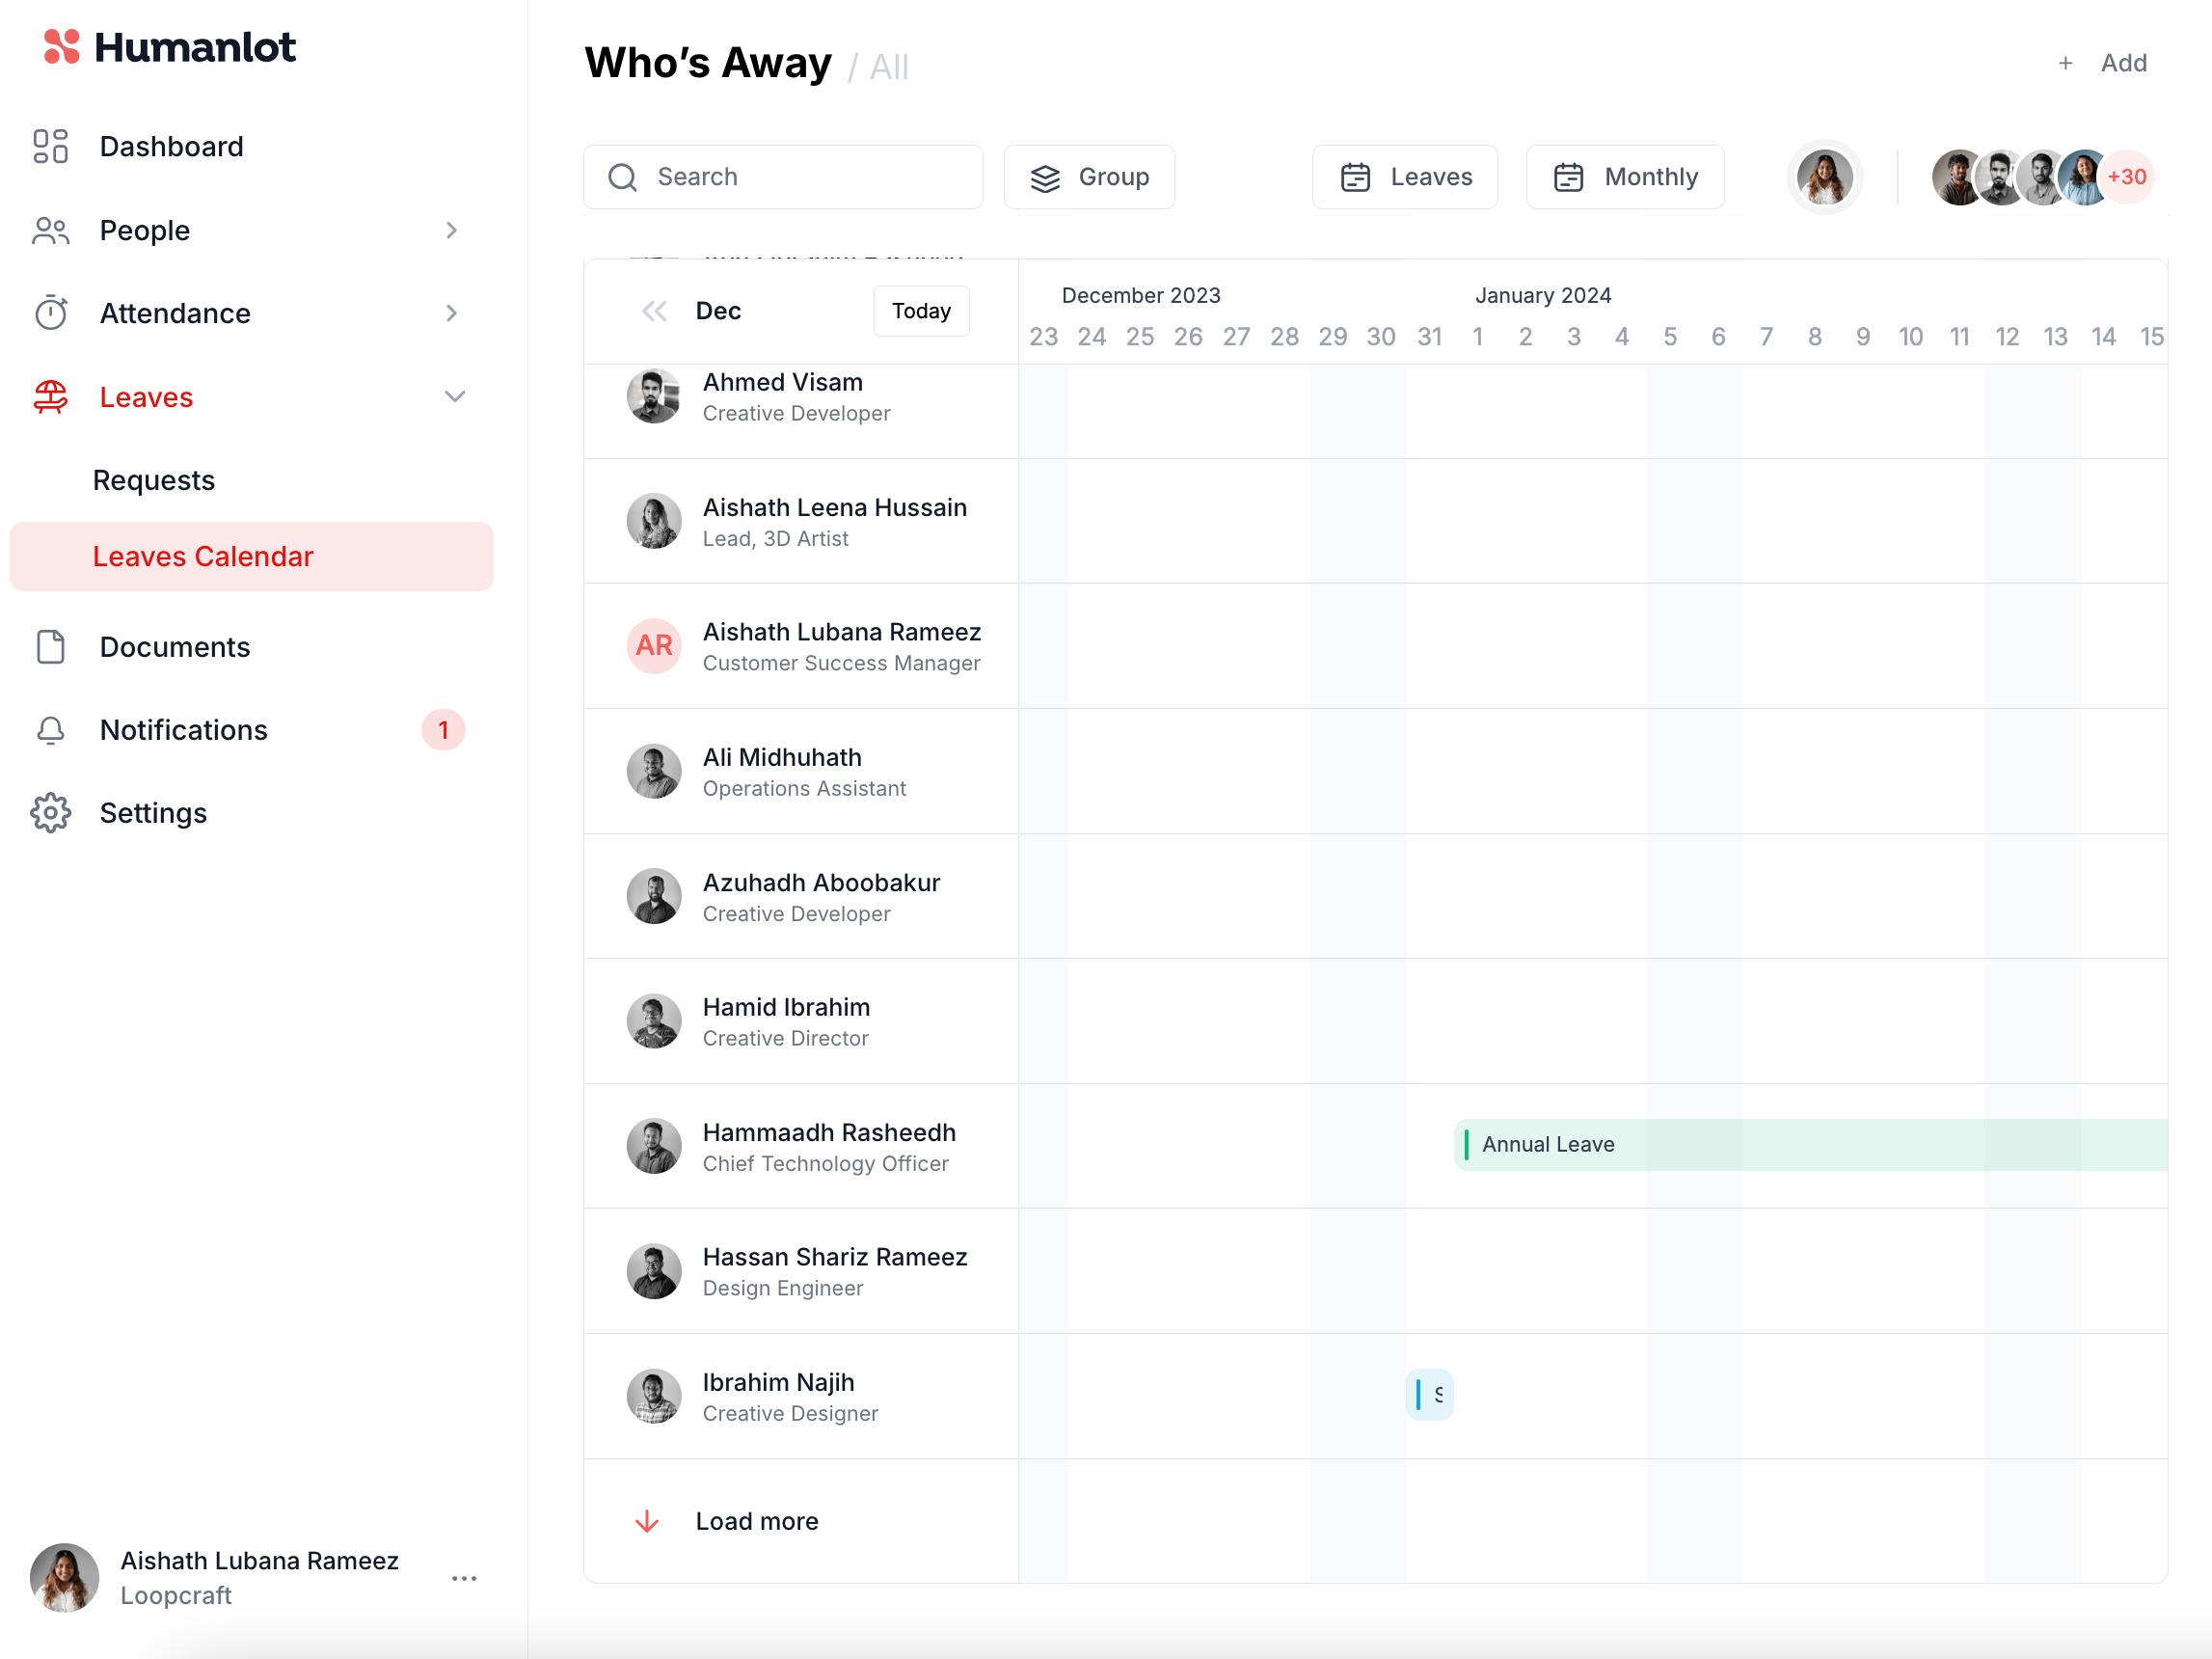The height and width of the screenshot is (1659, 2212).
Task: Click the Dashboard grid icon
Action: pyautogui.click(x=50, y=146)
